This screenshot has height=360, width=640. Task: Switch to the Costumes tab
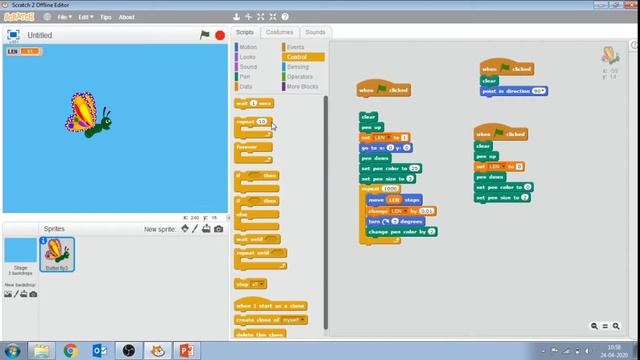(x=280, y=32)
